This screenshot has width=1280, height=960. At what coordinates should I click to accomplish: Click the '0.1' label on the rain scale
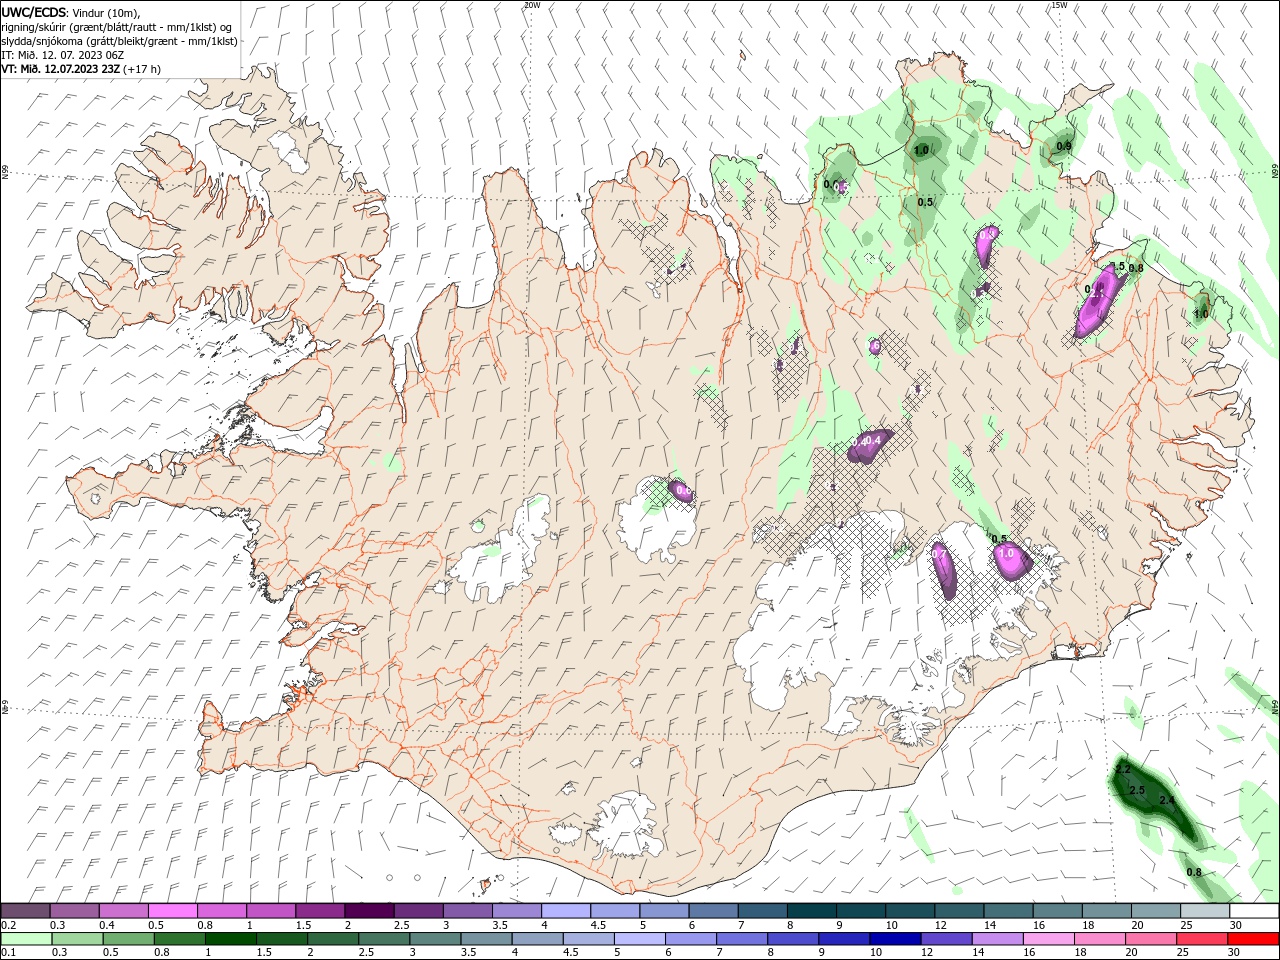[9, 954]
